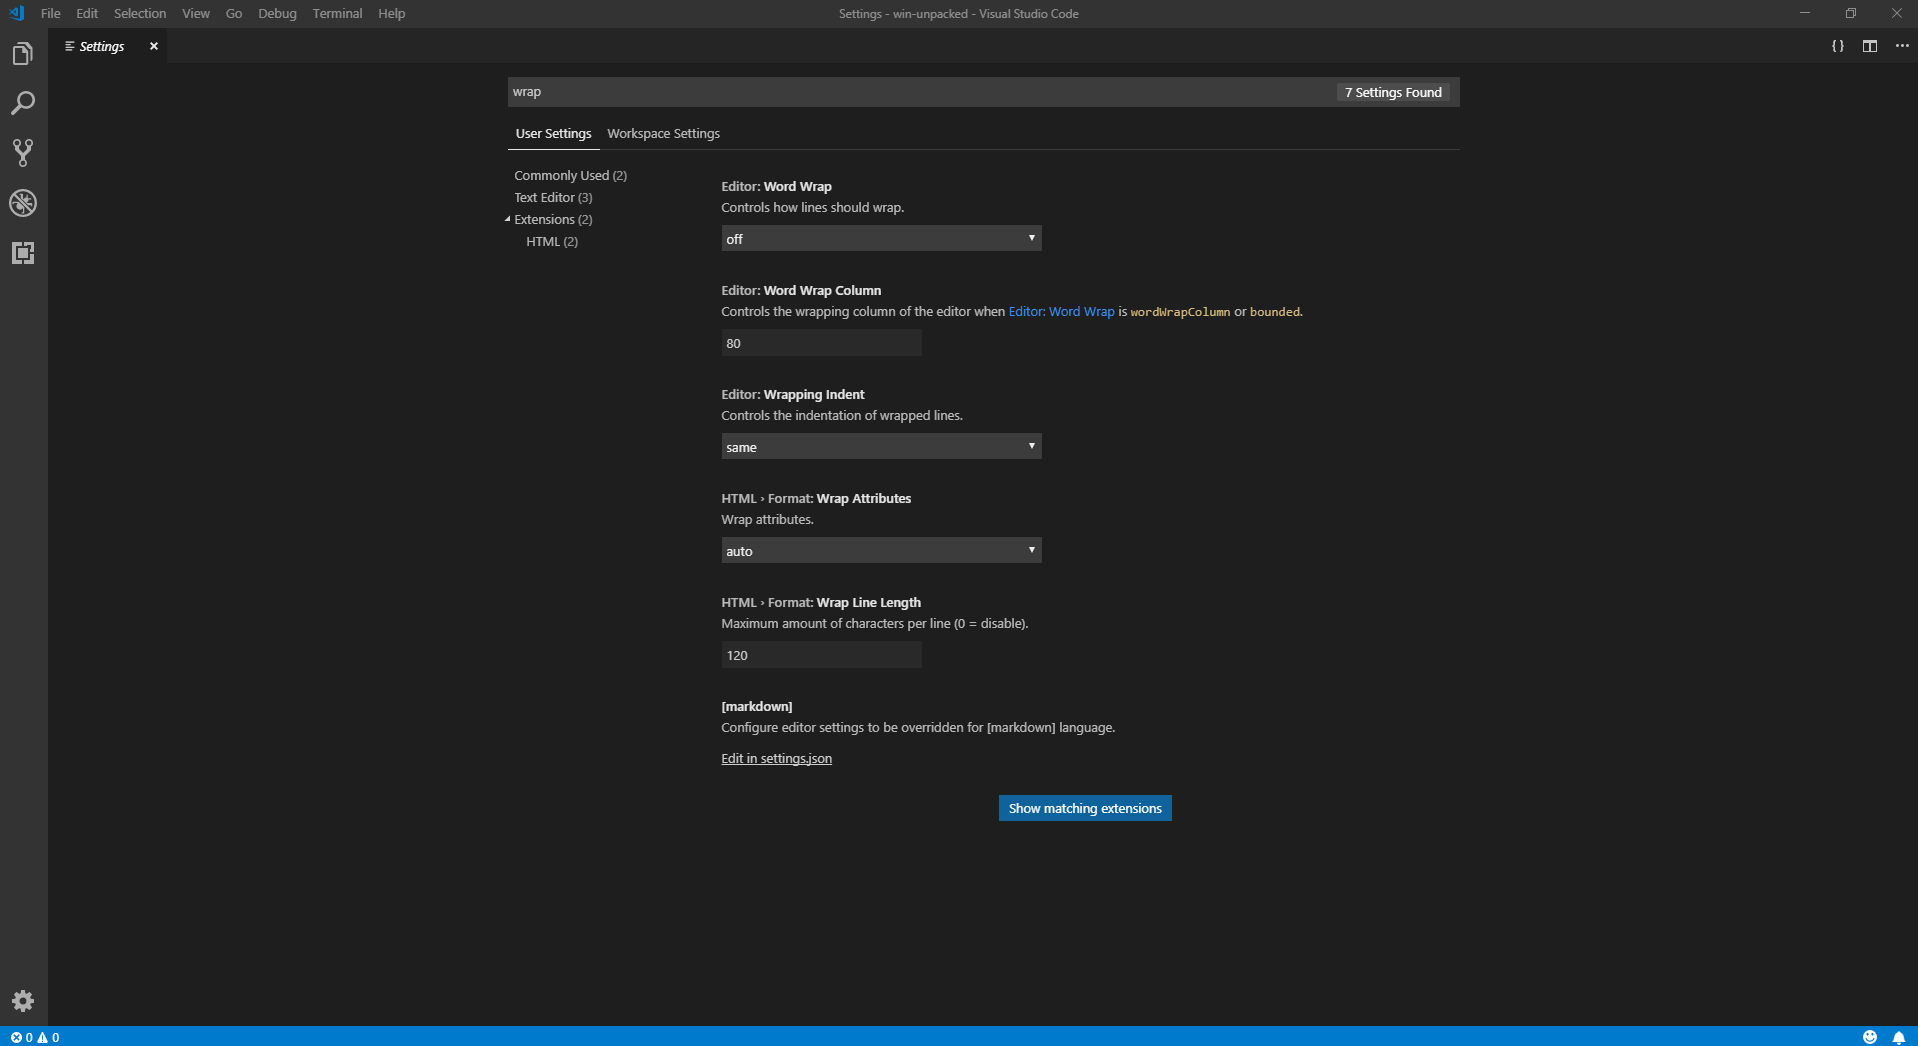The height and width of the screenshot is (1046, 1918).
Task: Open the Debug menu
Action: click(x=277, y=13)
